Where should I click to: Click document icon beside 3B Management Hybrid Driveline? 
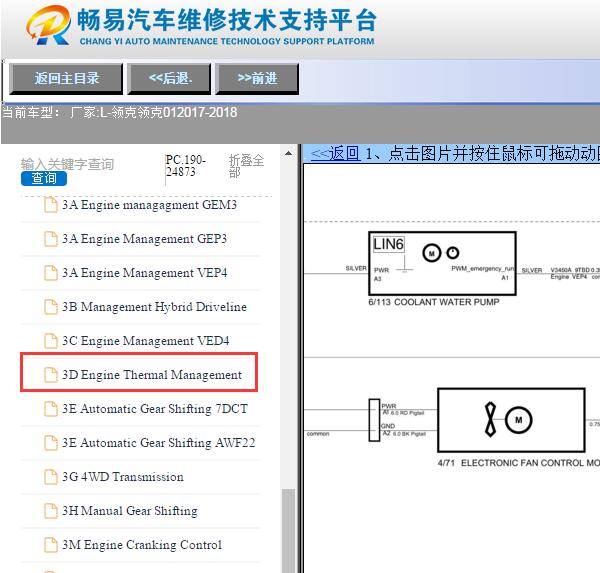(51, 307)
